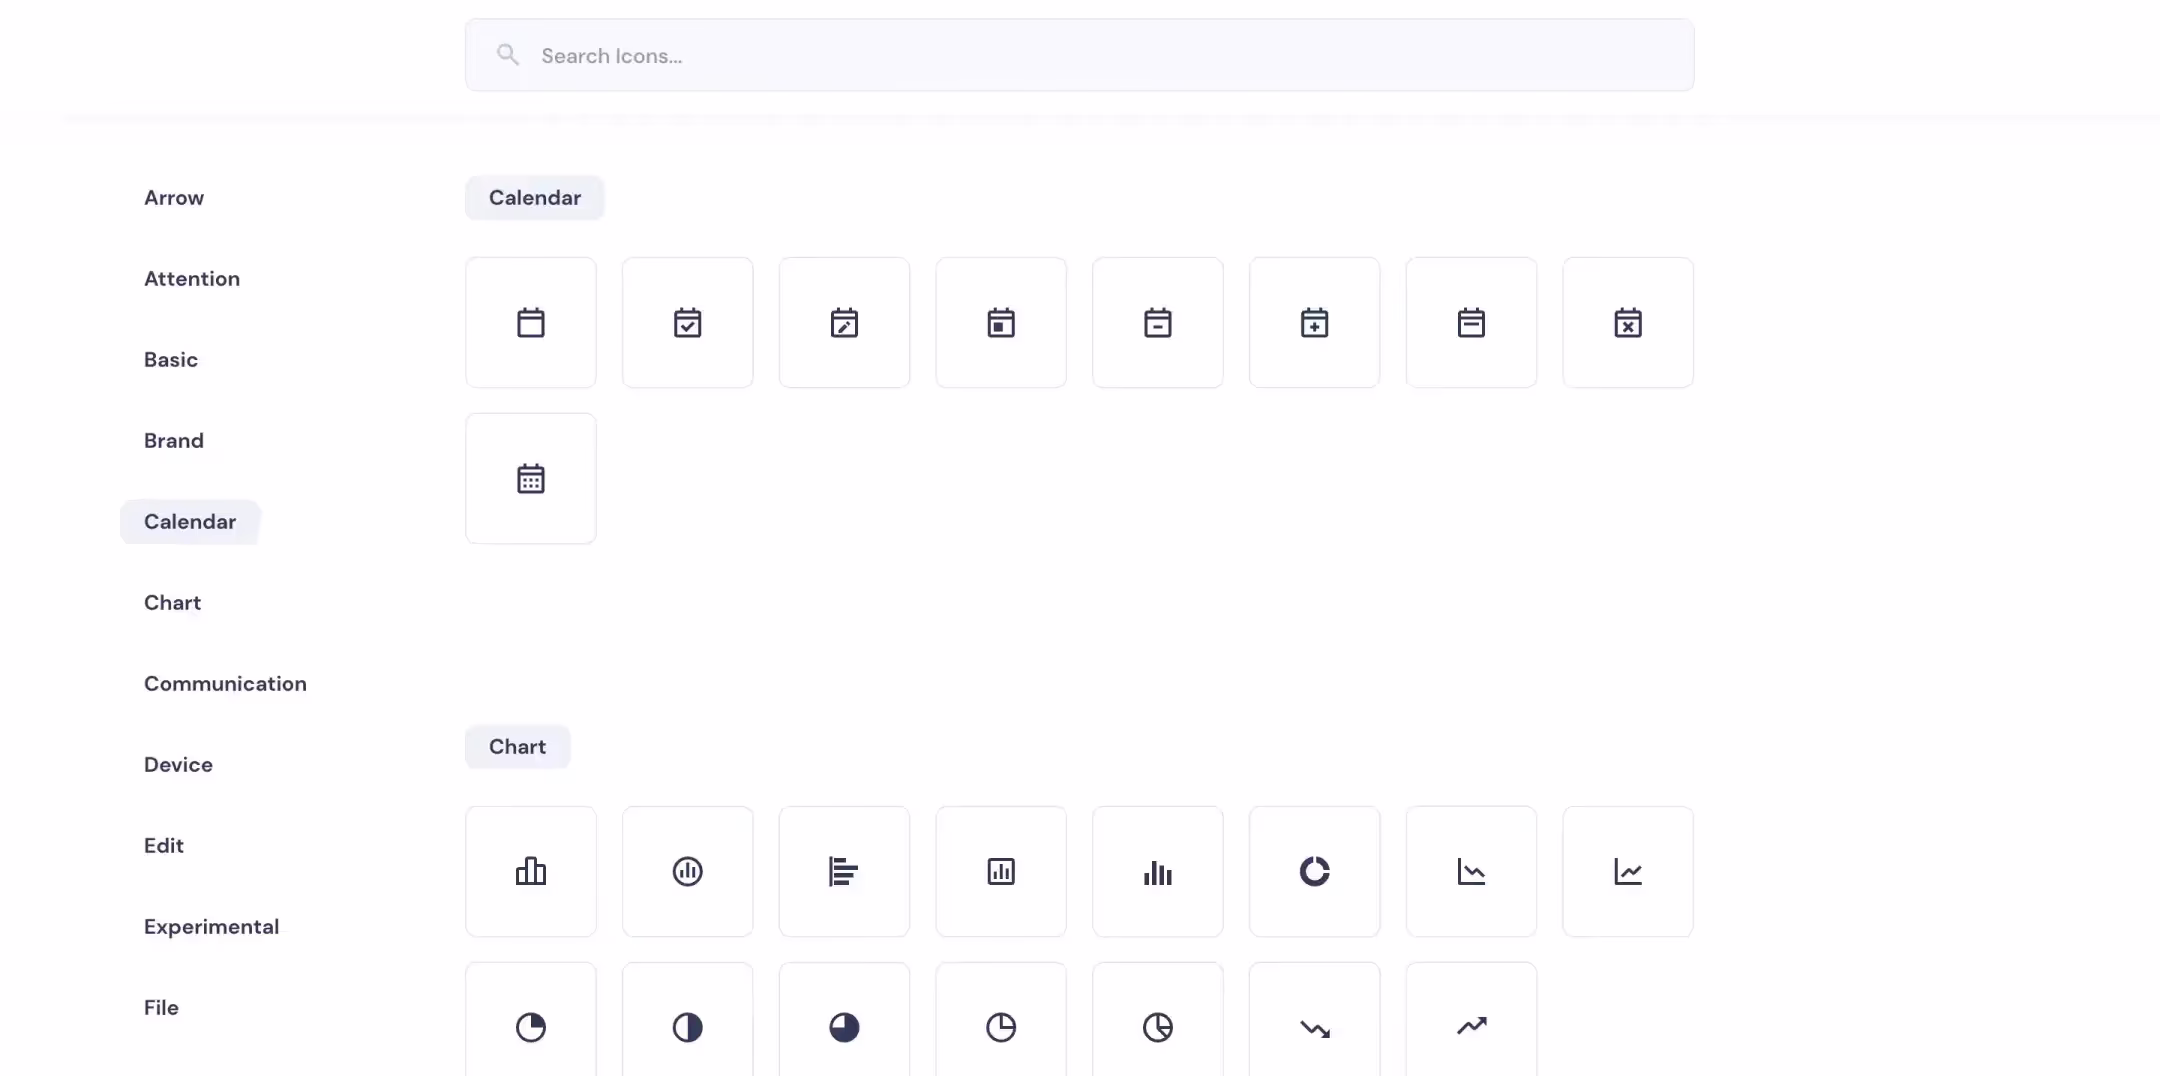2160x1076 pixels.
Task: Pick the calendar with plus icon
Action: [1314, 323]
